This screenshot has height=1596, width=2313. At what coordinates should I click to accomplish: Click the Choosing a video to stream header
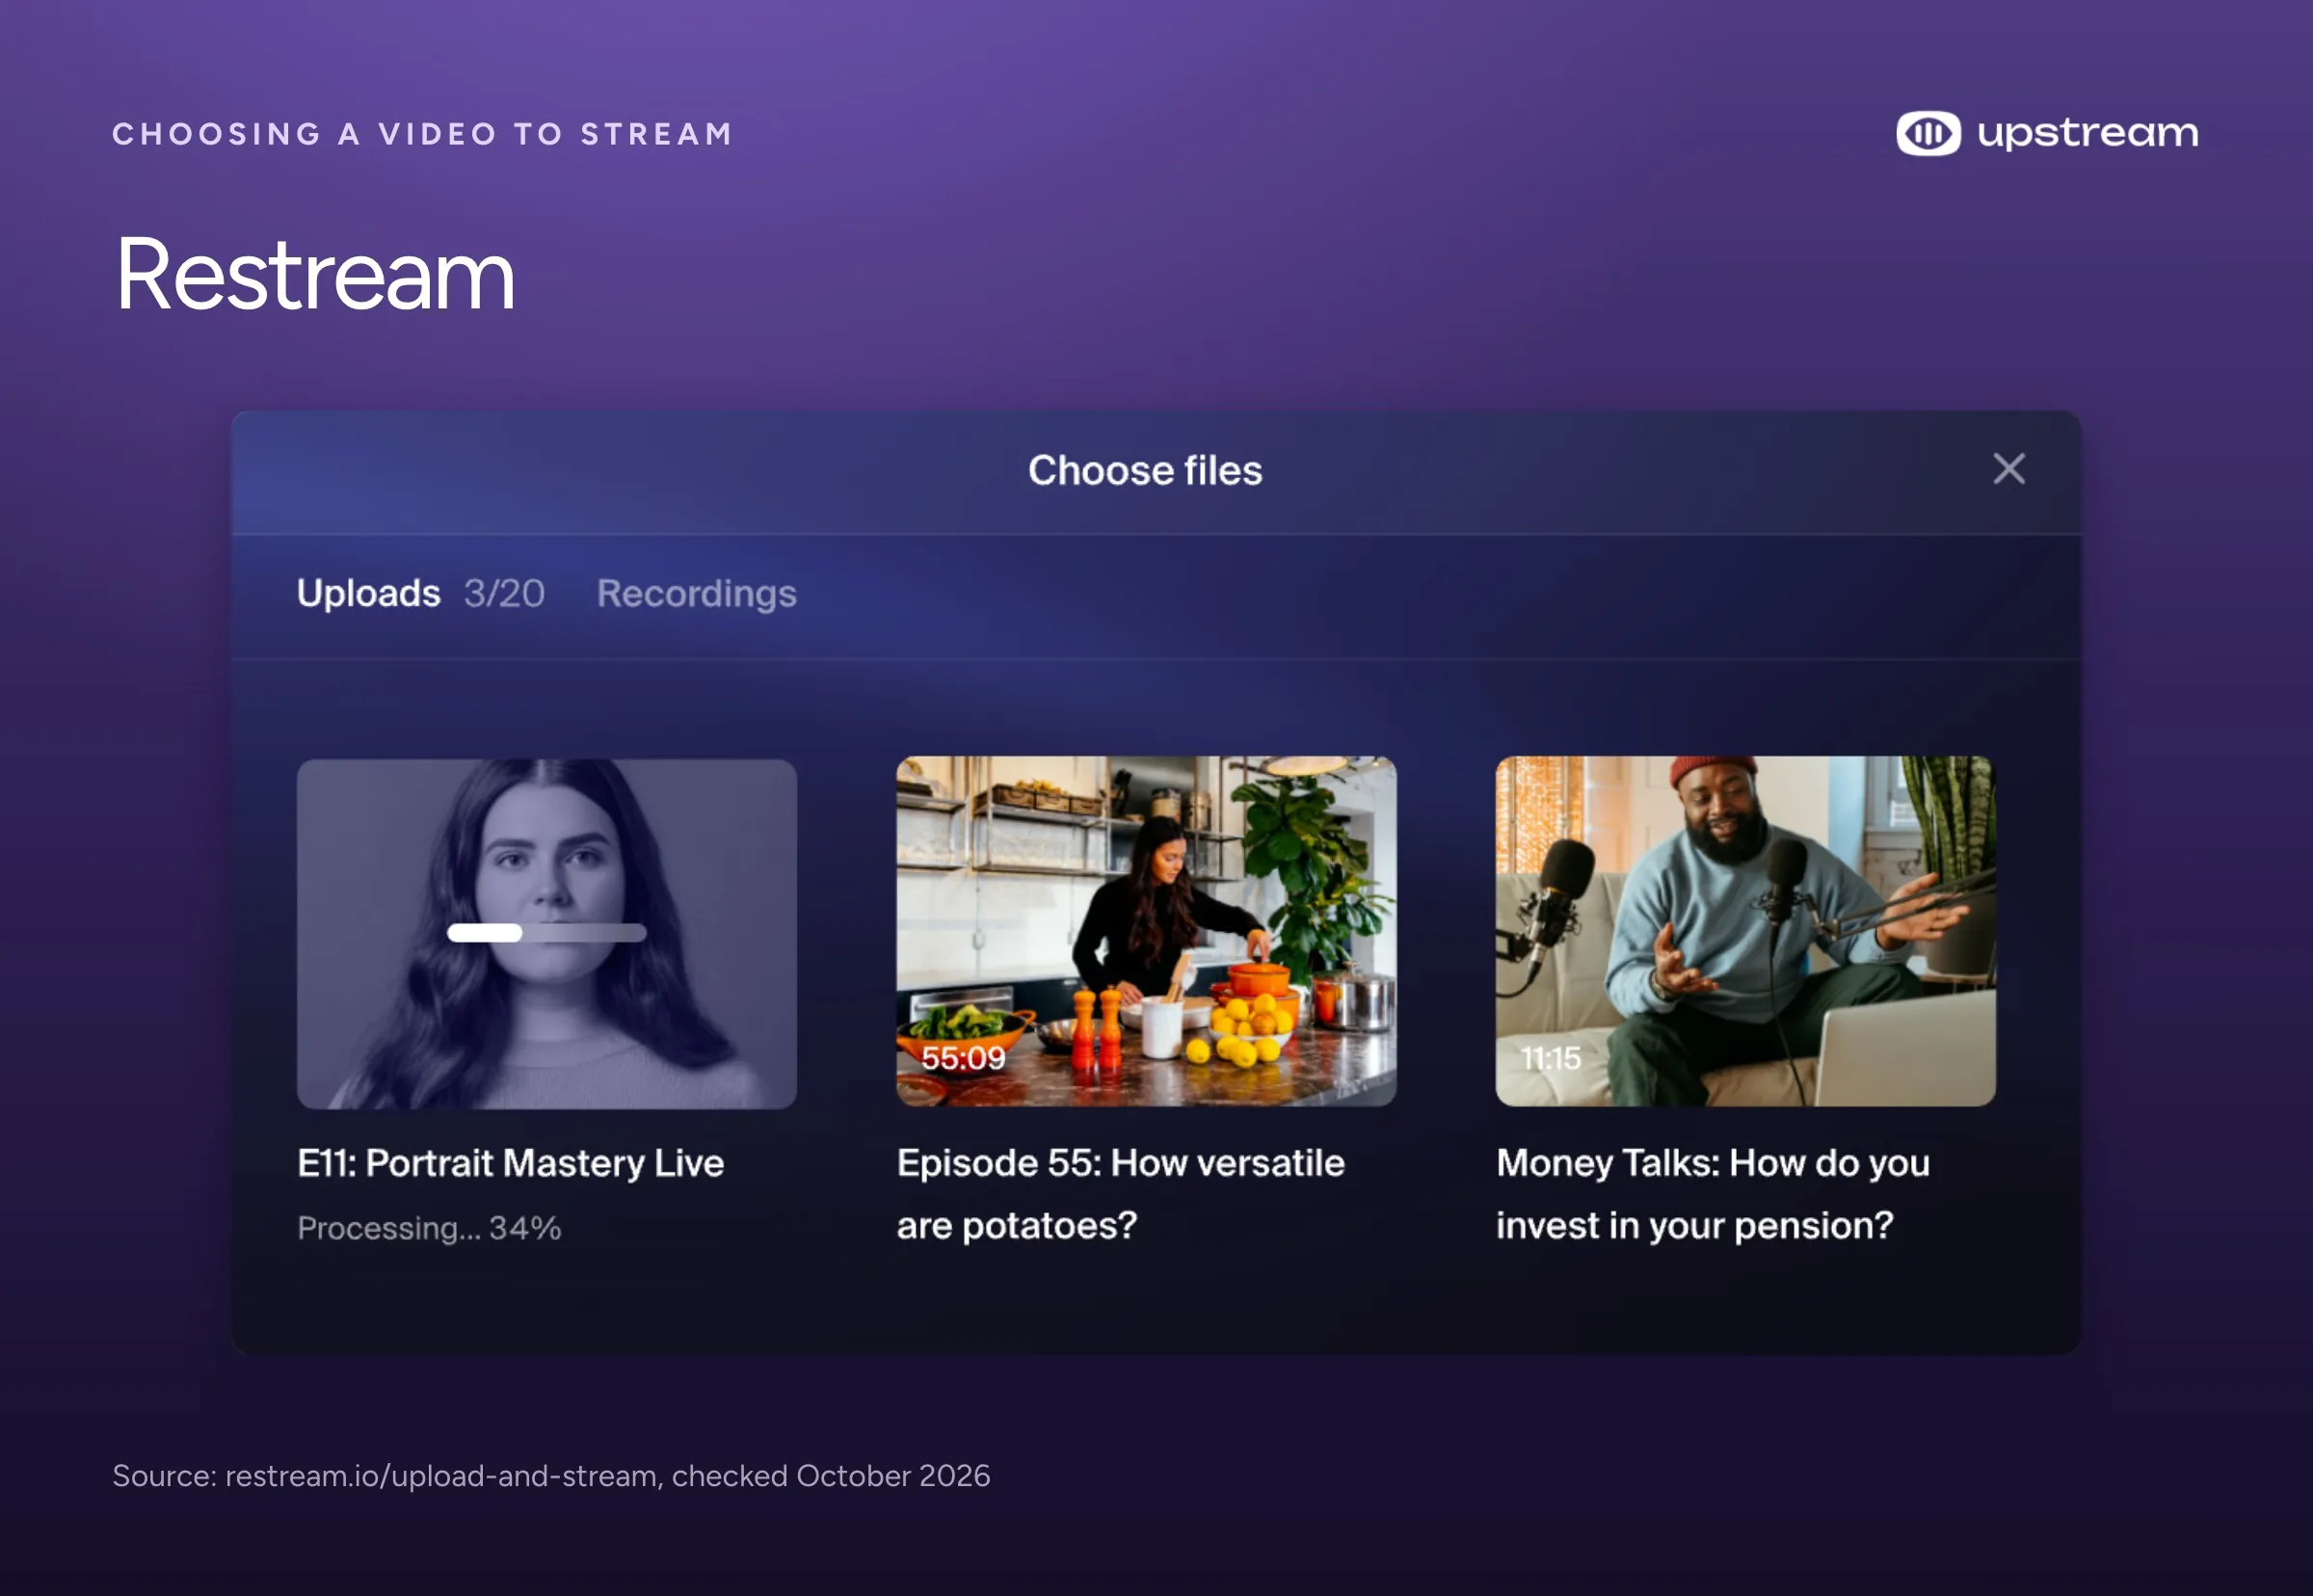click(423, 133)
